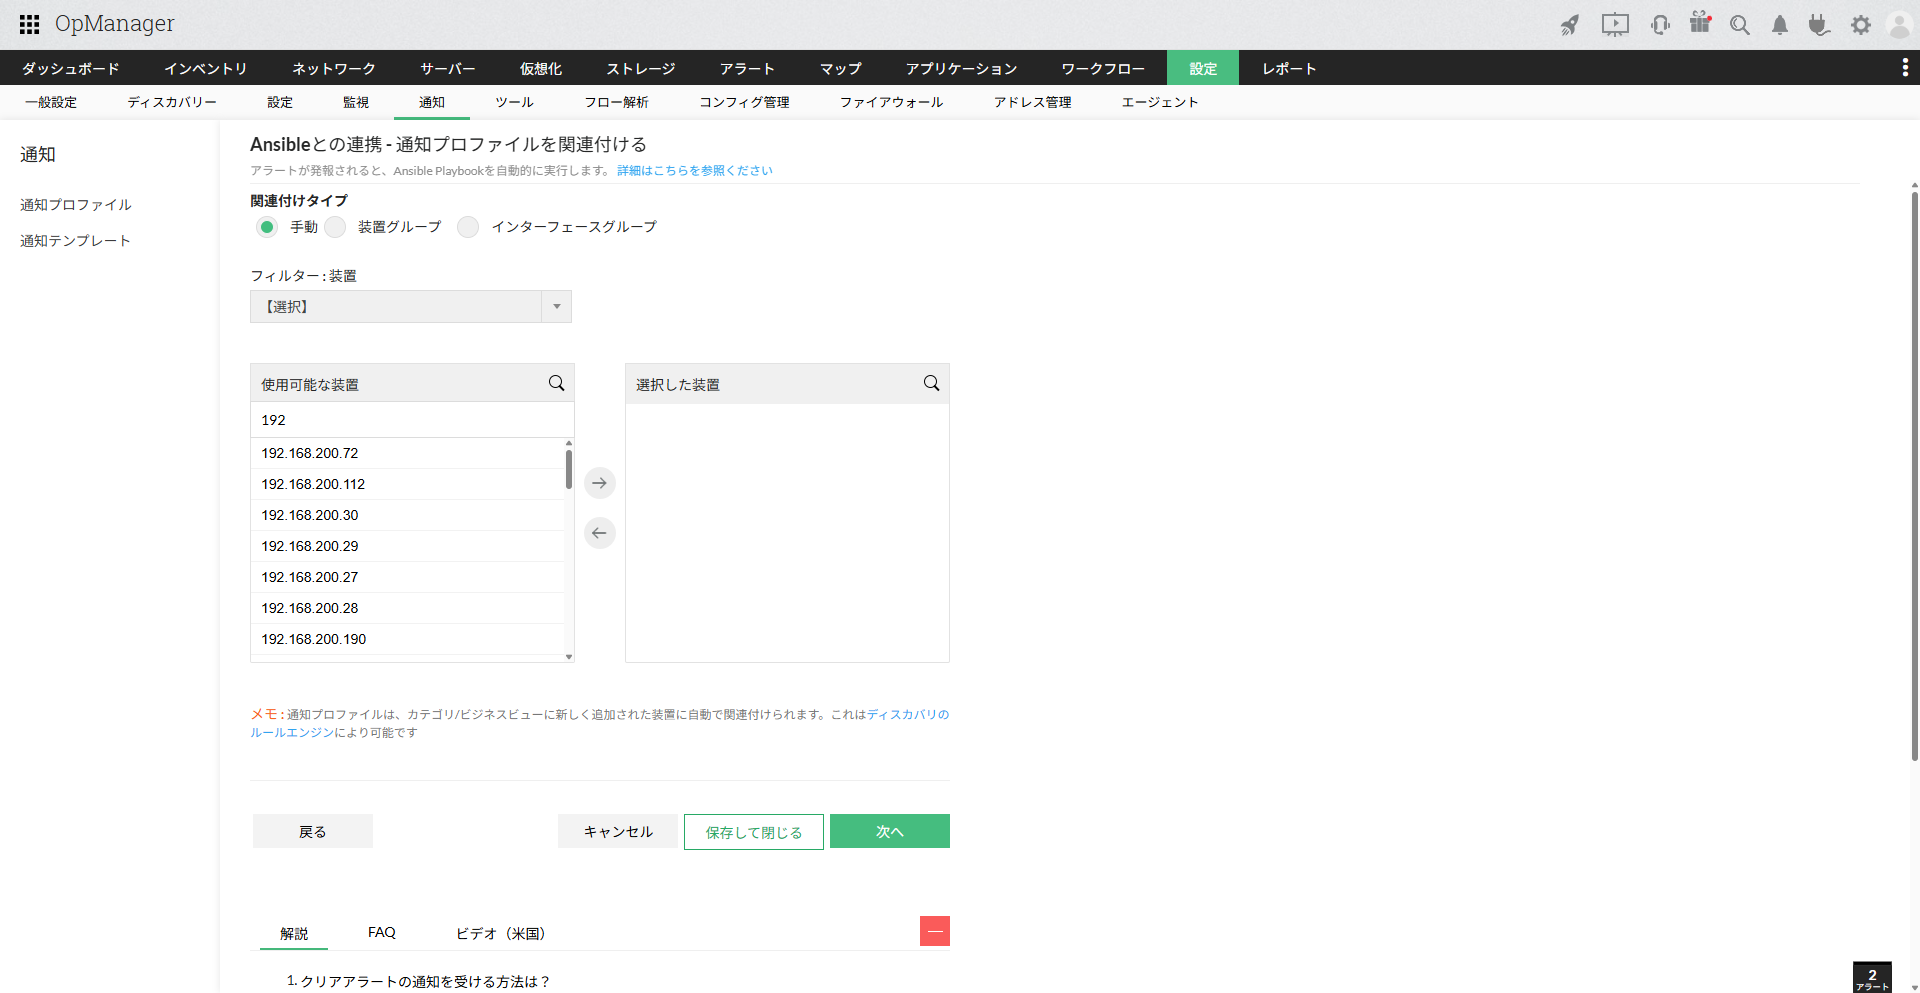Open the gear settings icon in header

click(1860, 25)
